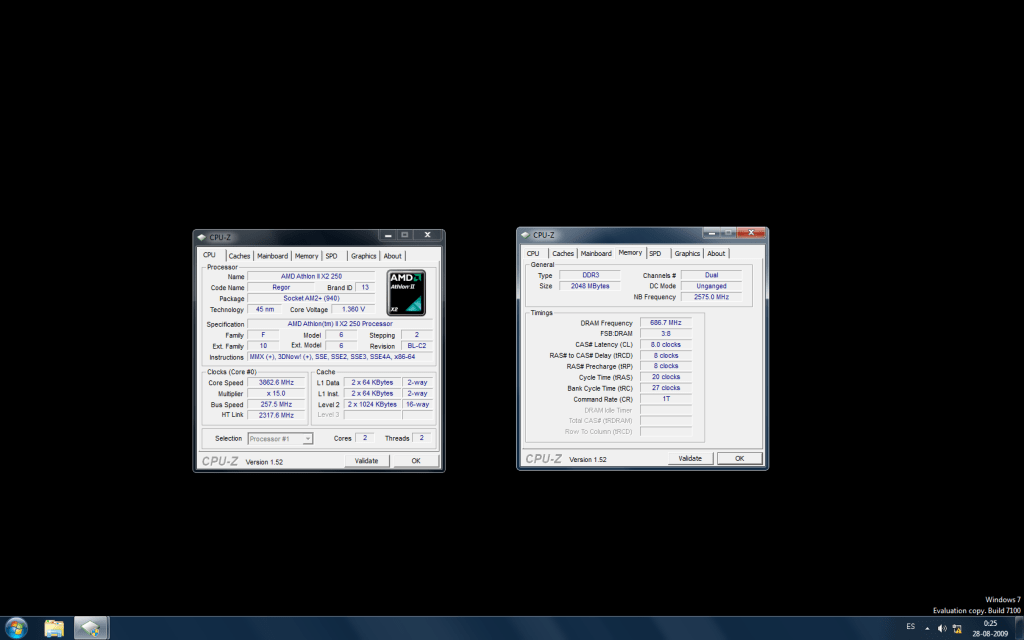Click the Bank Cycle Time value '27 clocks'
The height and width of the screenshot is (640, 1024).
pos(665,388)
